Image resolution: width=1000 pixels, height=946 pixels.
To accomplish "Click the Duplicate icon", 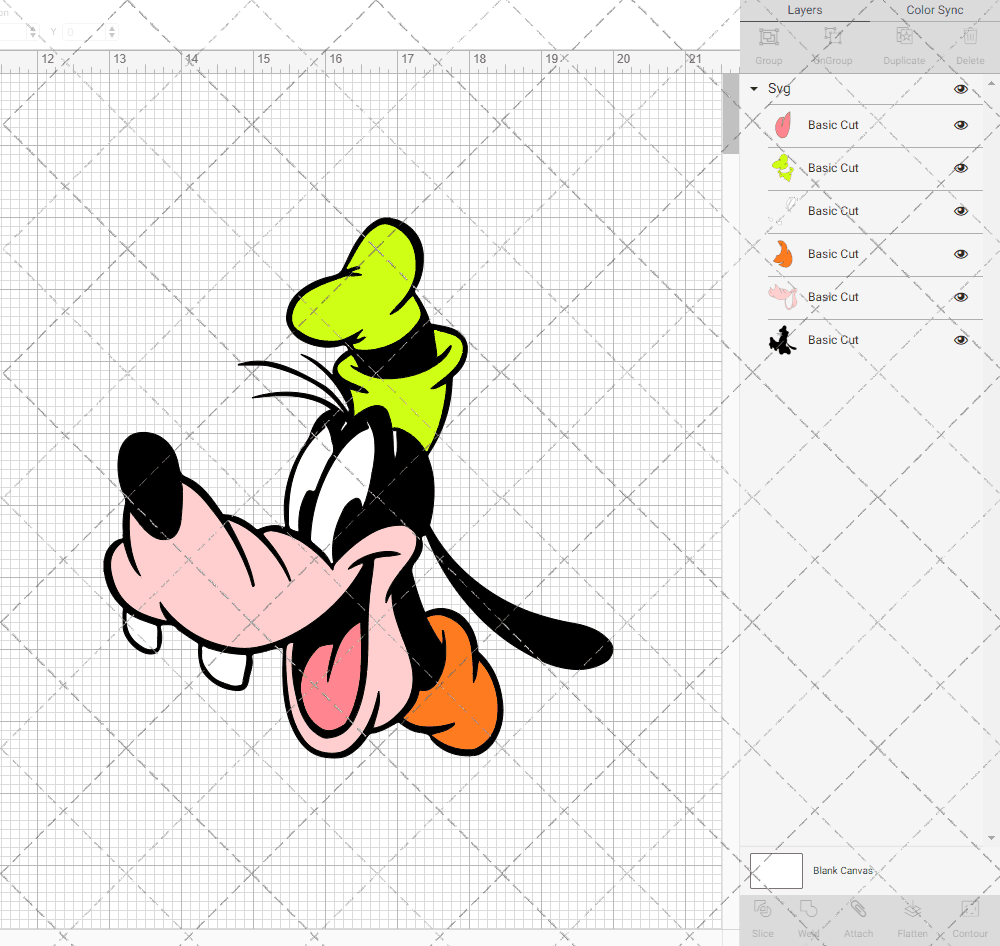I will tap(904, 36).
